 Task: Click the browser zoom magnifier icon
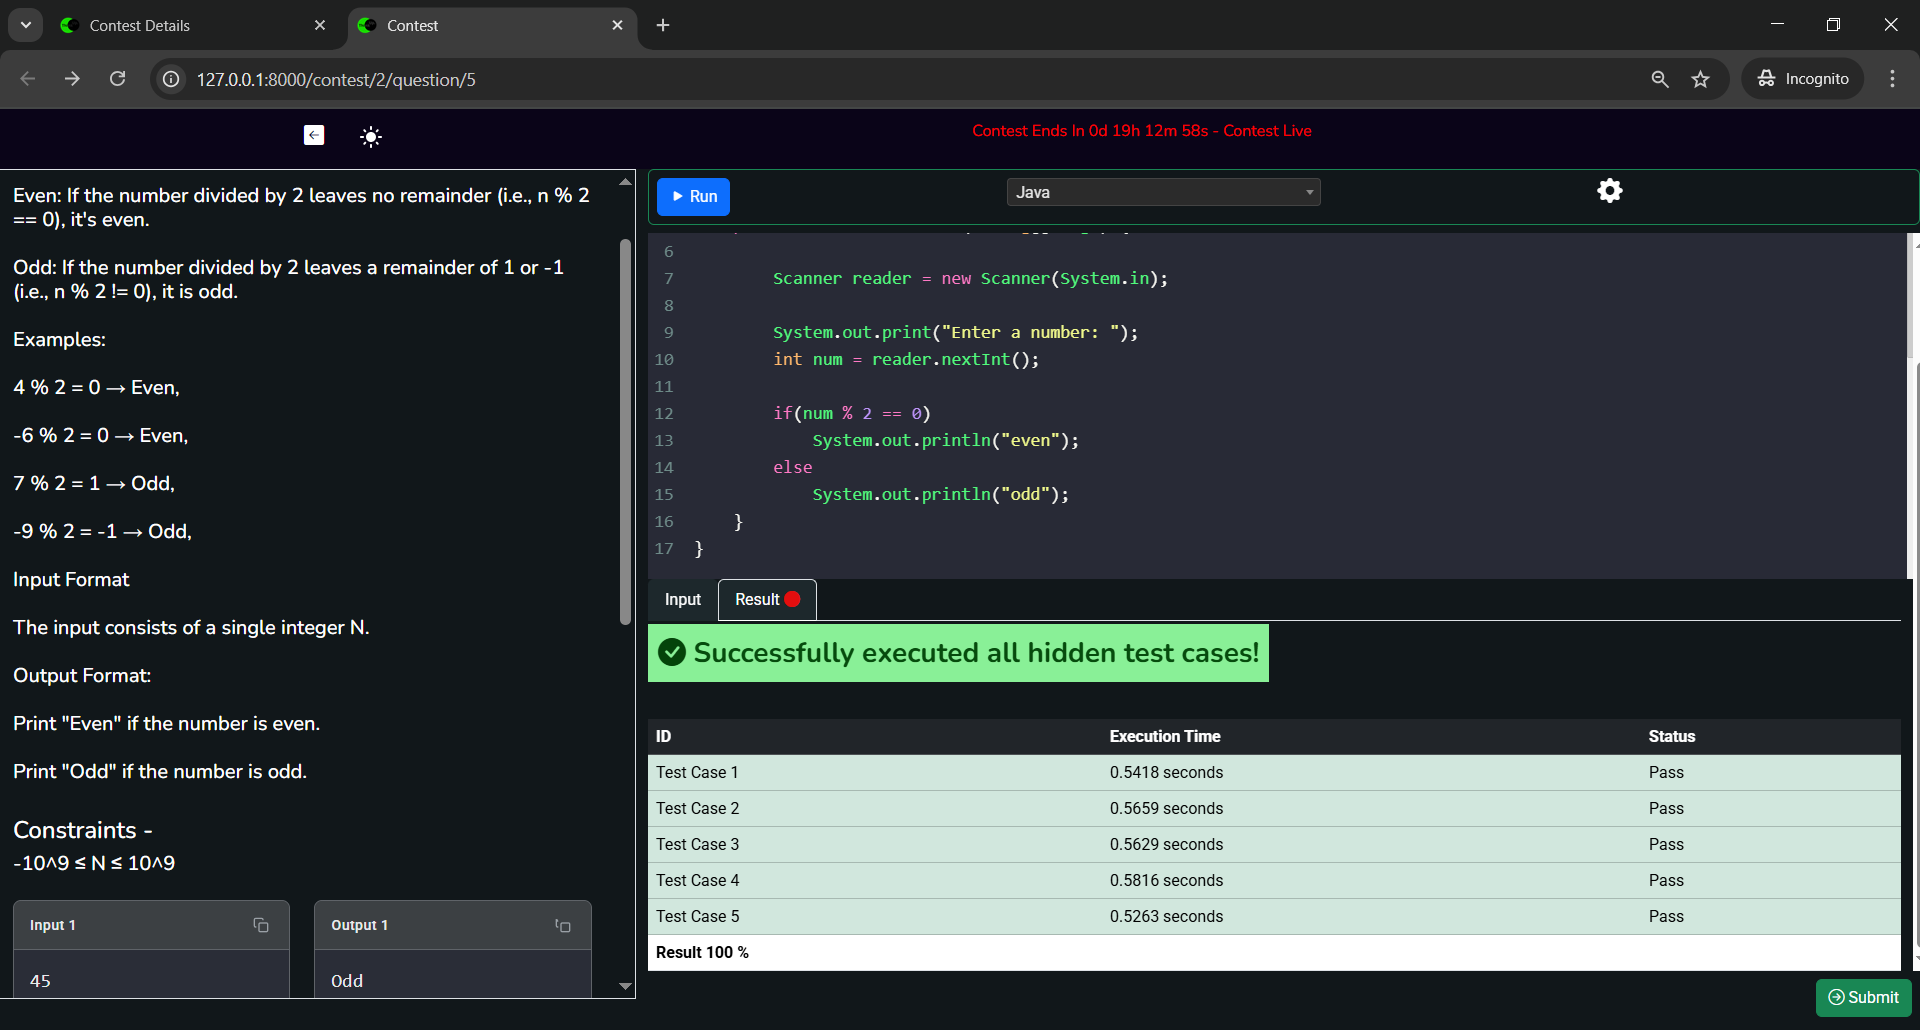1660,79
